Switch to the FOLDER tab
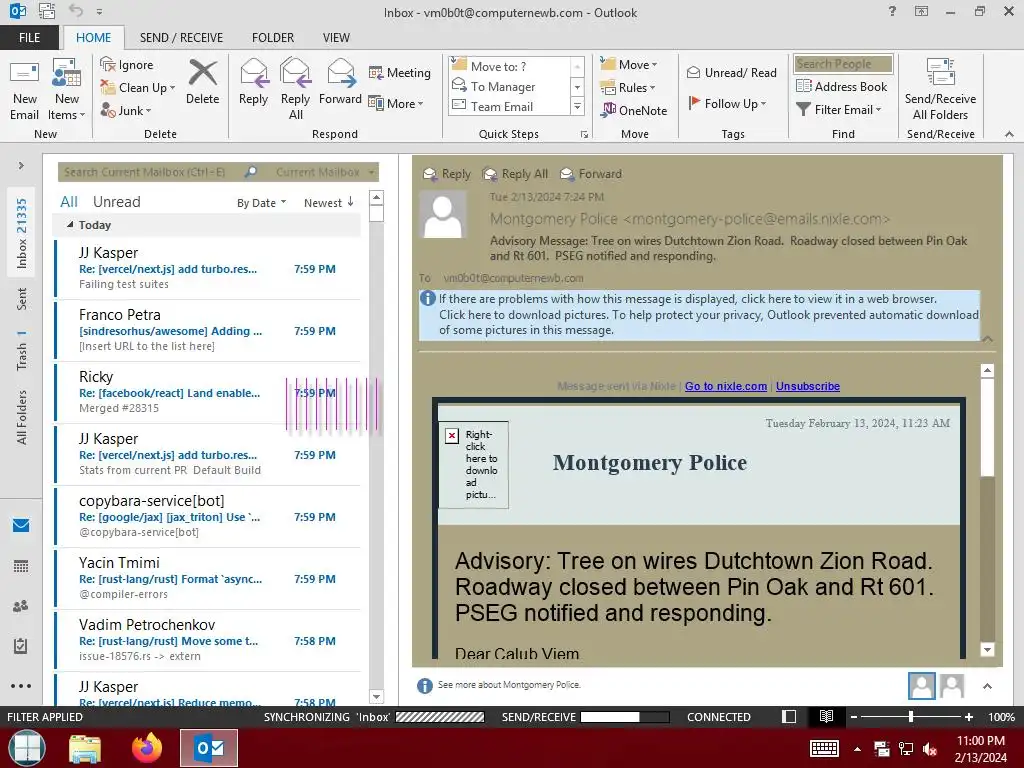The width and height of the screenshot is (1024, 768). pos(273,37)
